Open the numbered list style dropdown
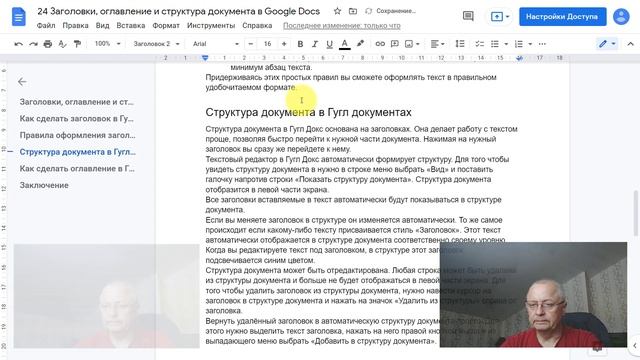Screen dimensions: 640x360 530,44
